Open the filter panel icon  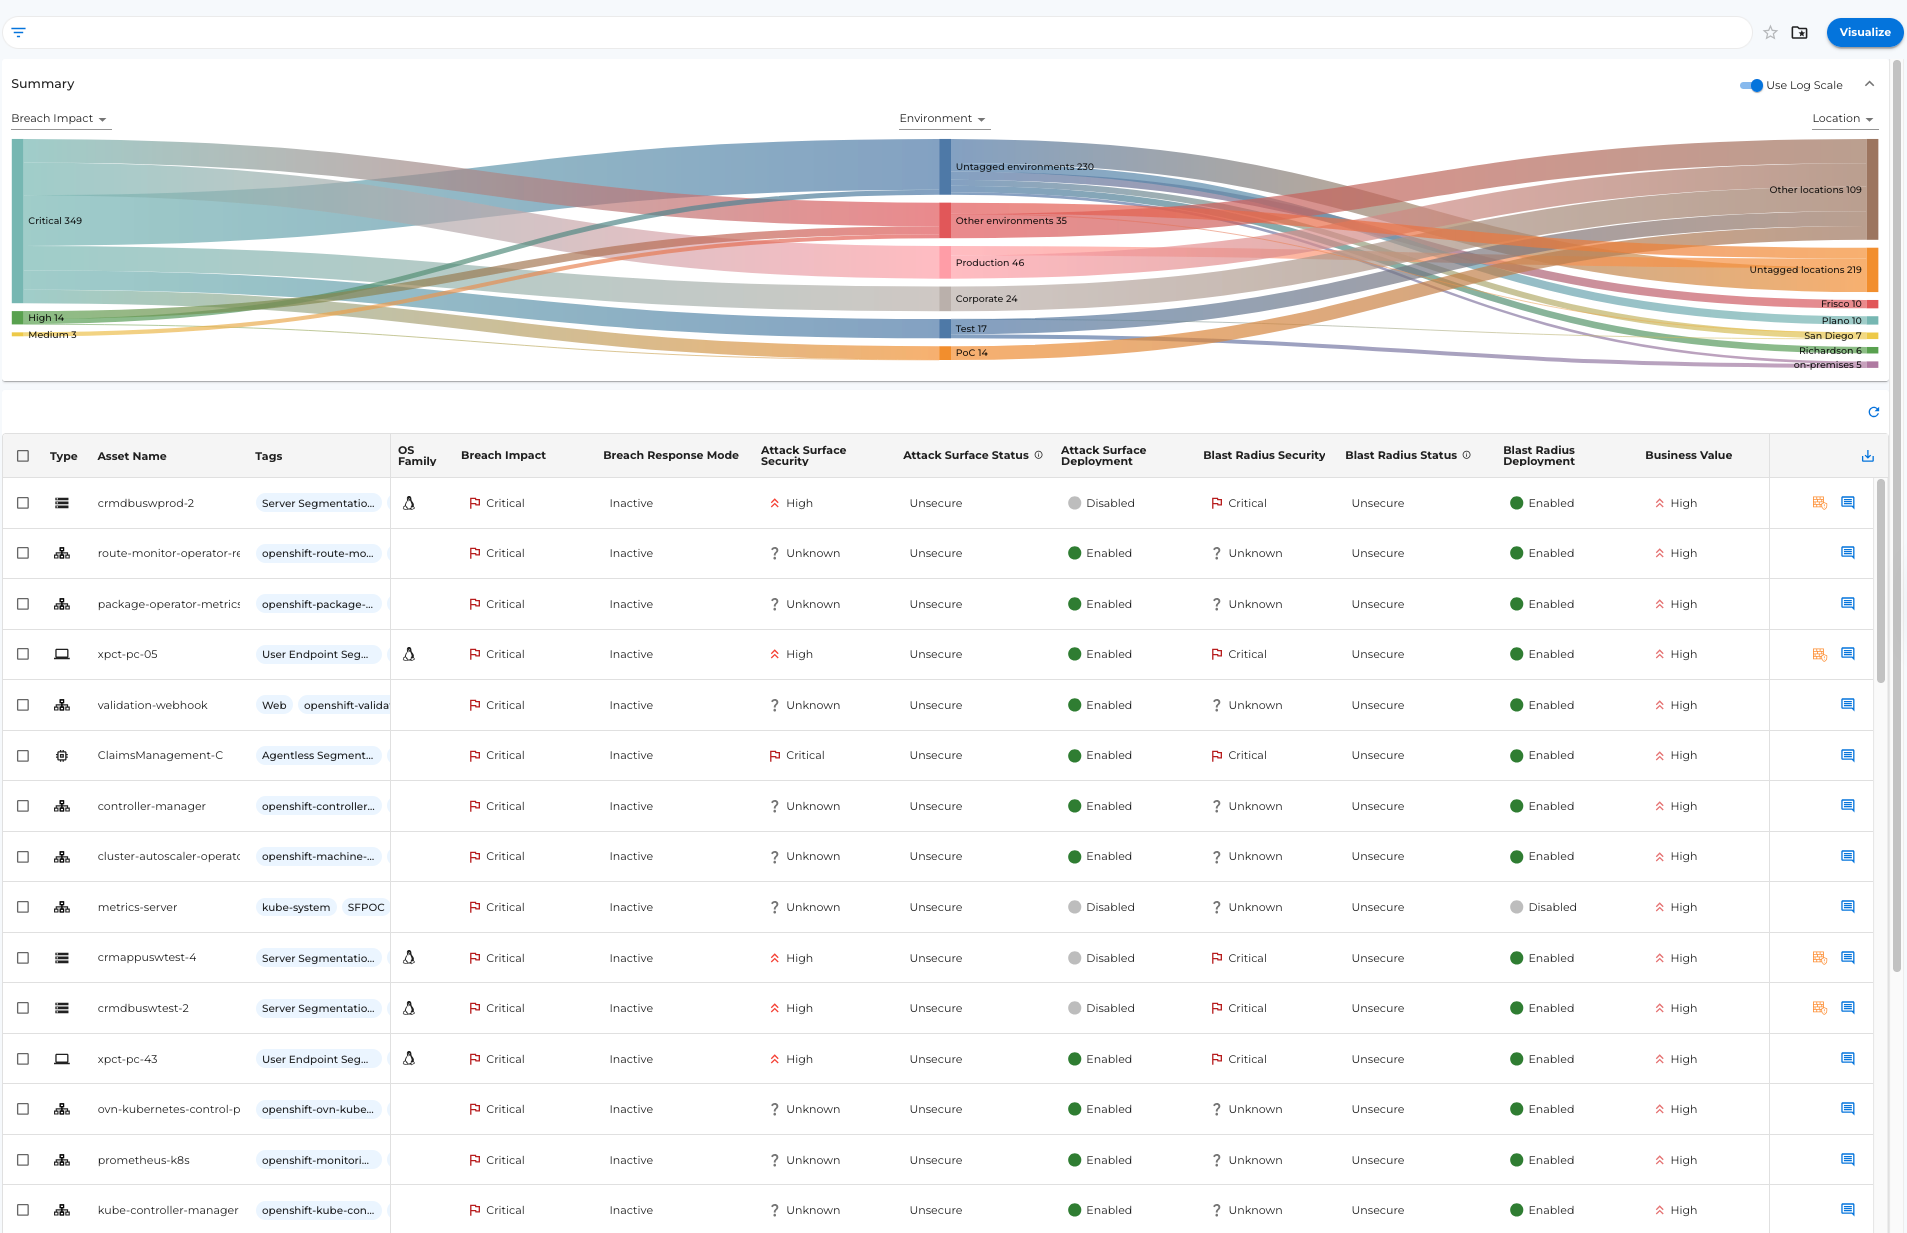(18, 32)
